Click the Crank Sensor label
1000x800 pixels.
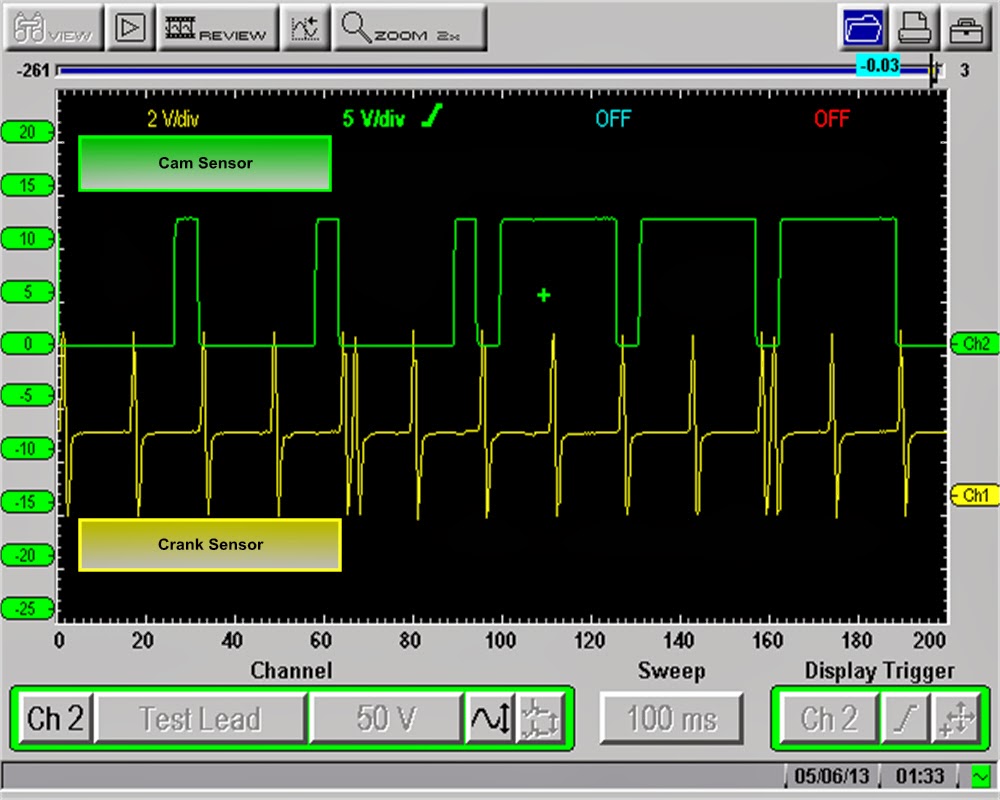click(209, 545)
